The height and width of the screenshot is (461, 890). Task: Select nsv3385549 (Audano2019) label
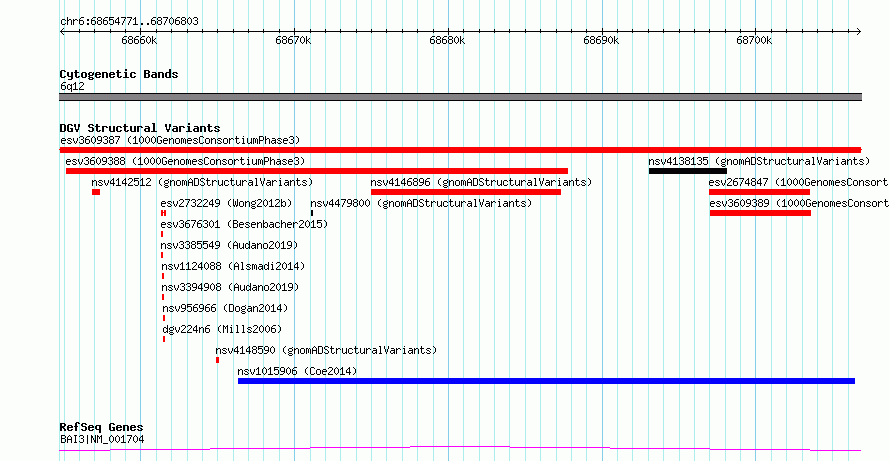[x=229, y=245]
